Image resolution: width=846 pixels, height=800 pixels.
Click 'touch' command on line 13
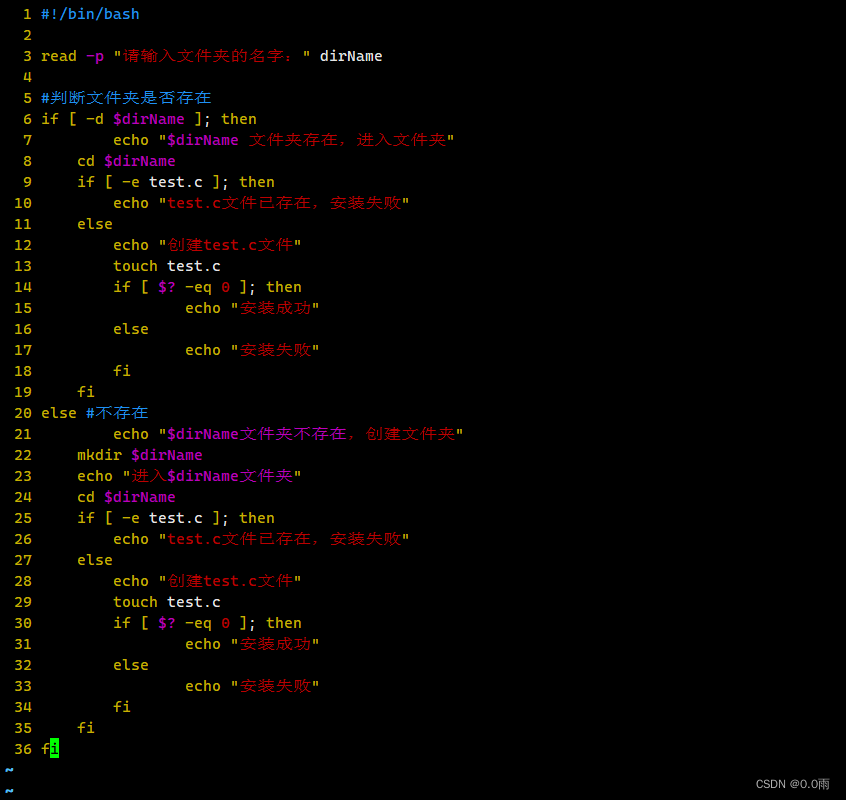point(135,266)
